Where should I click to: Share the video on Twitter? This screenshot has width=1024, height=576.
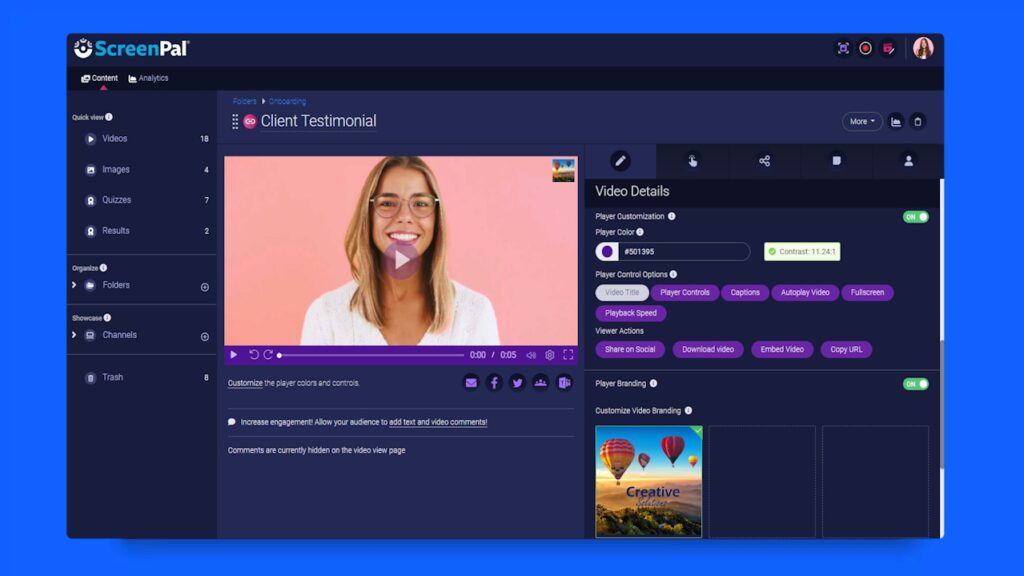(517, 382)
